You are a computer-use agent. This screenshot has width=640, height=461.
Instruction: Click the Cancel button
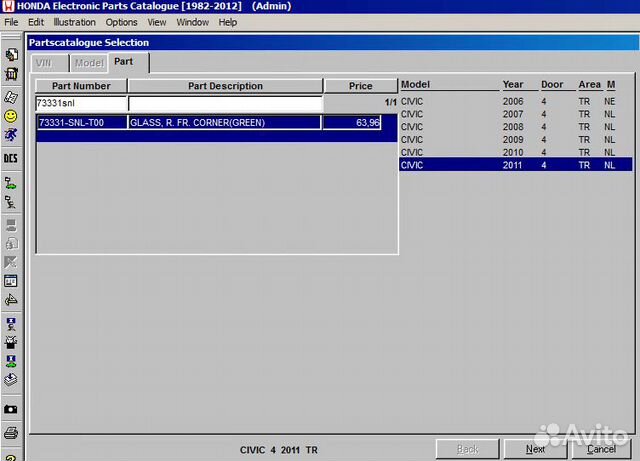pyautogui.click(x=602, y=449)
